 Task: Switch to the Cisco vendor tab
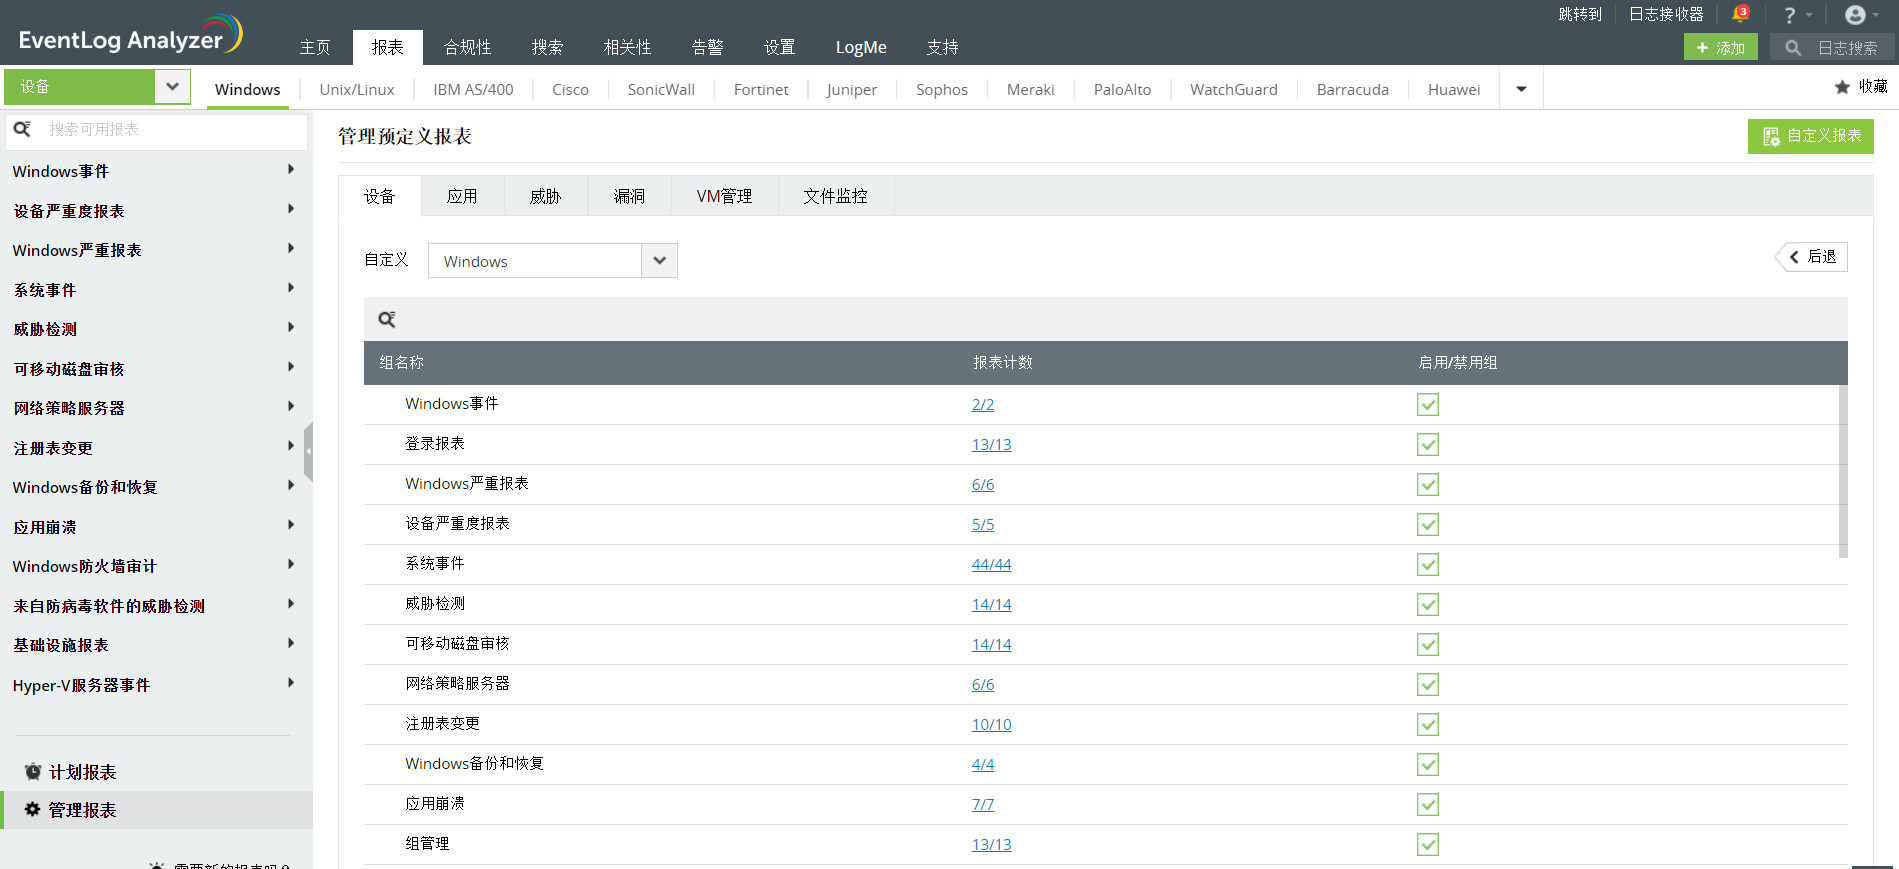[x=570, y=89]
